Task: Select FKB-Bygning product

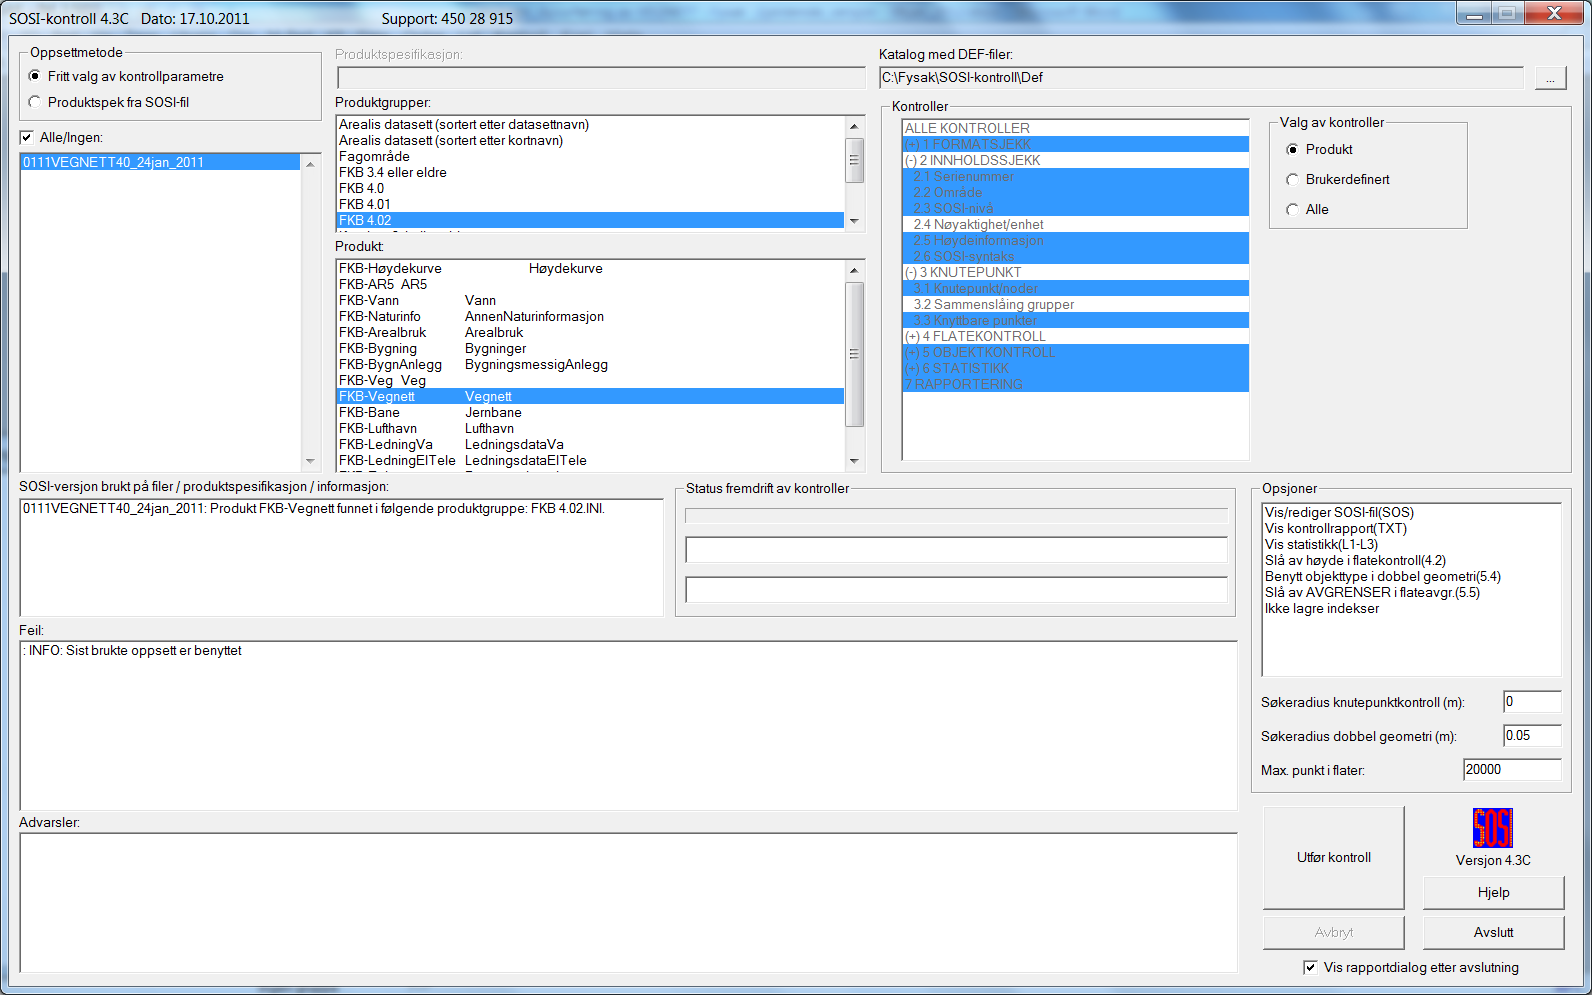Action: [x=591, y=348]
